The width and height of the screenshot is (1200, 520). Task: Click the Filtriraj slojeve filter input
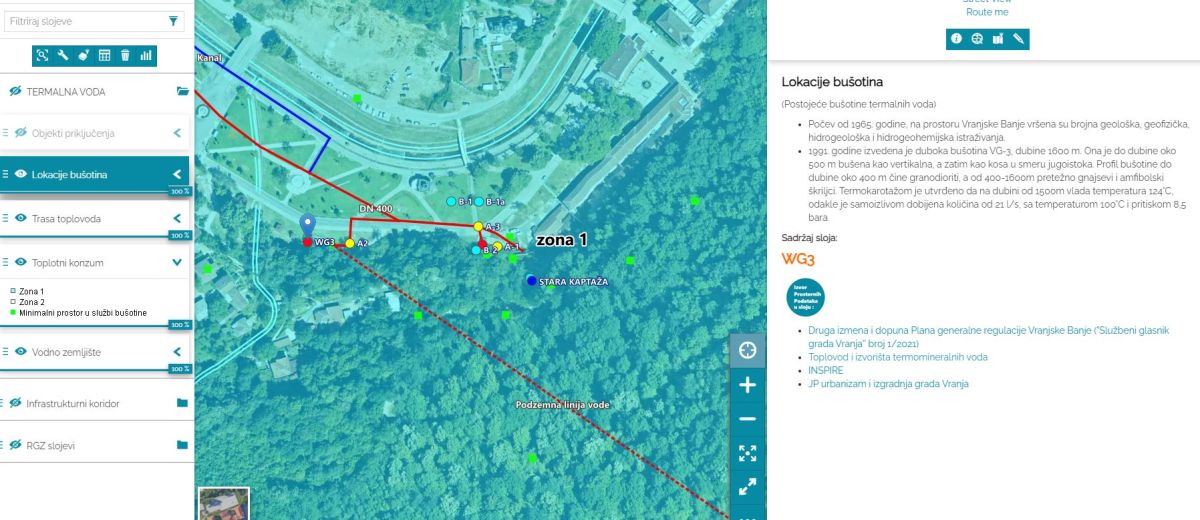(84, 21)
